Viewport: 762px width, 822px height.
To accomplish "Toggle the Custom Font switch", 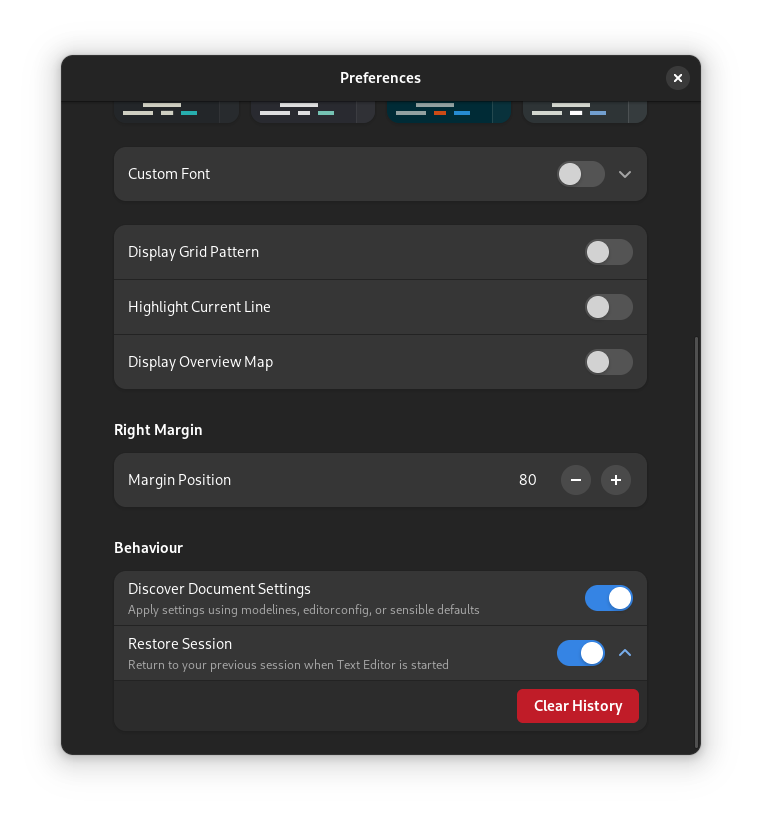I will [581, 174].
